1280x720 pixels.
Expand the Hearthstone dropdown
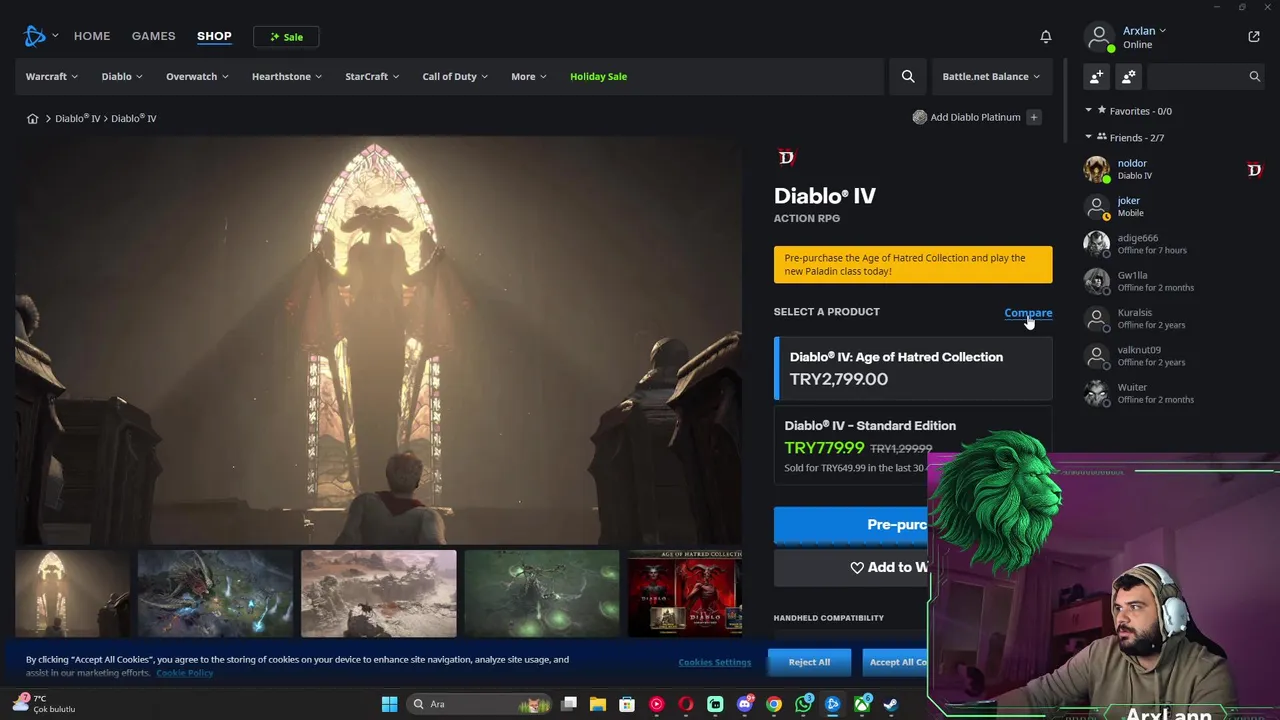(x=288, y=76)
